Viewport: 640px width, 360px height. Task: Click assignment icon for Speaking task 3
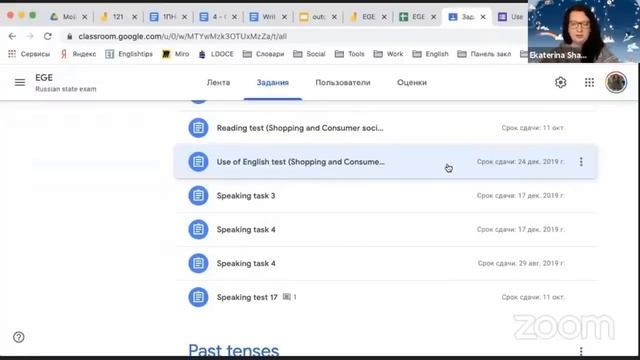click(x=198, y=196)
